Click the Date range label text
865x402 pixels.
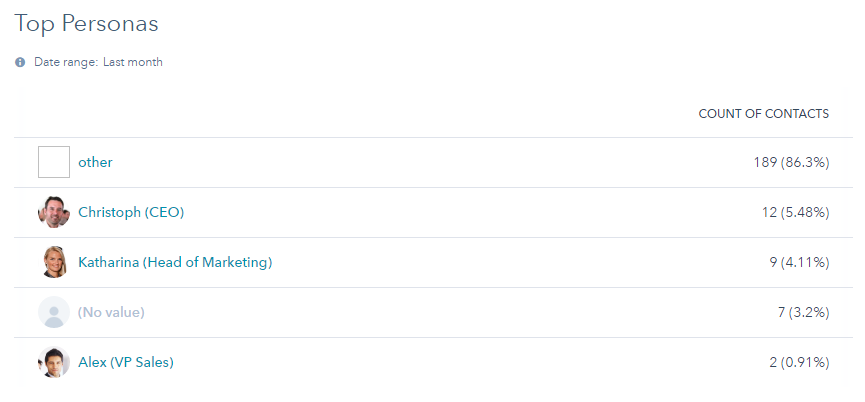coord(66,62)
